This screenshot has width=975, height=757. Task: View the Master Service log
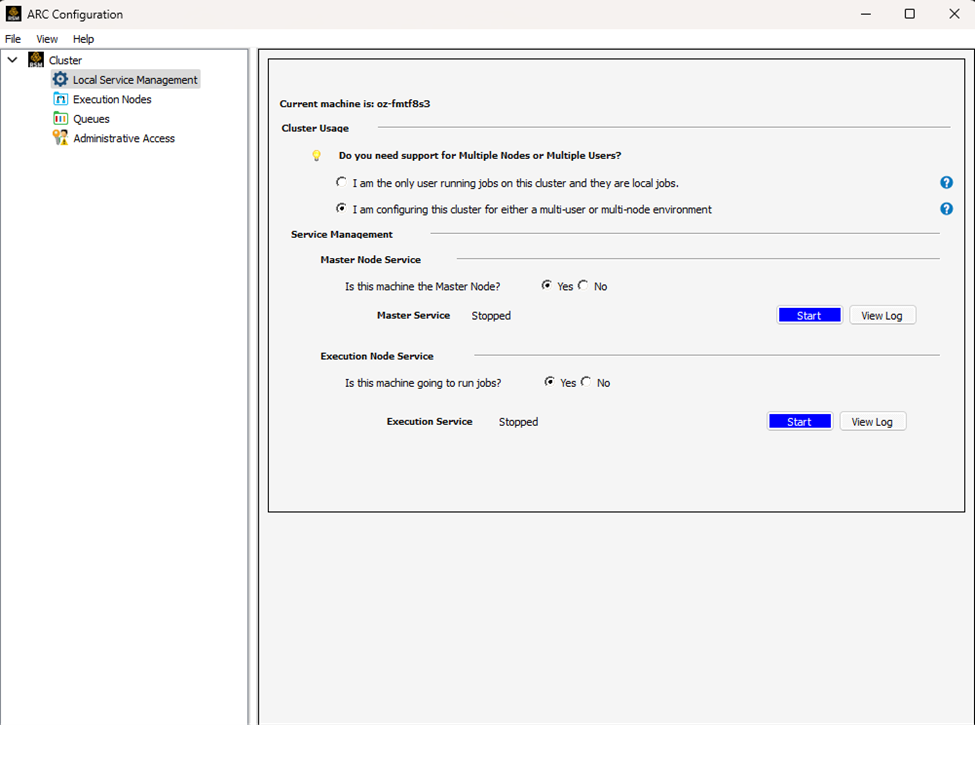[x=882, y=314]
